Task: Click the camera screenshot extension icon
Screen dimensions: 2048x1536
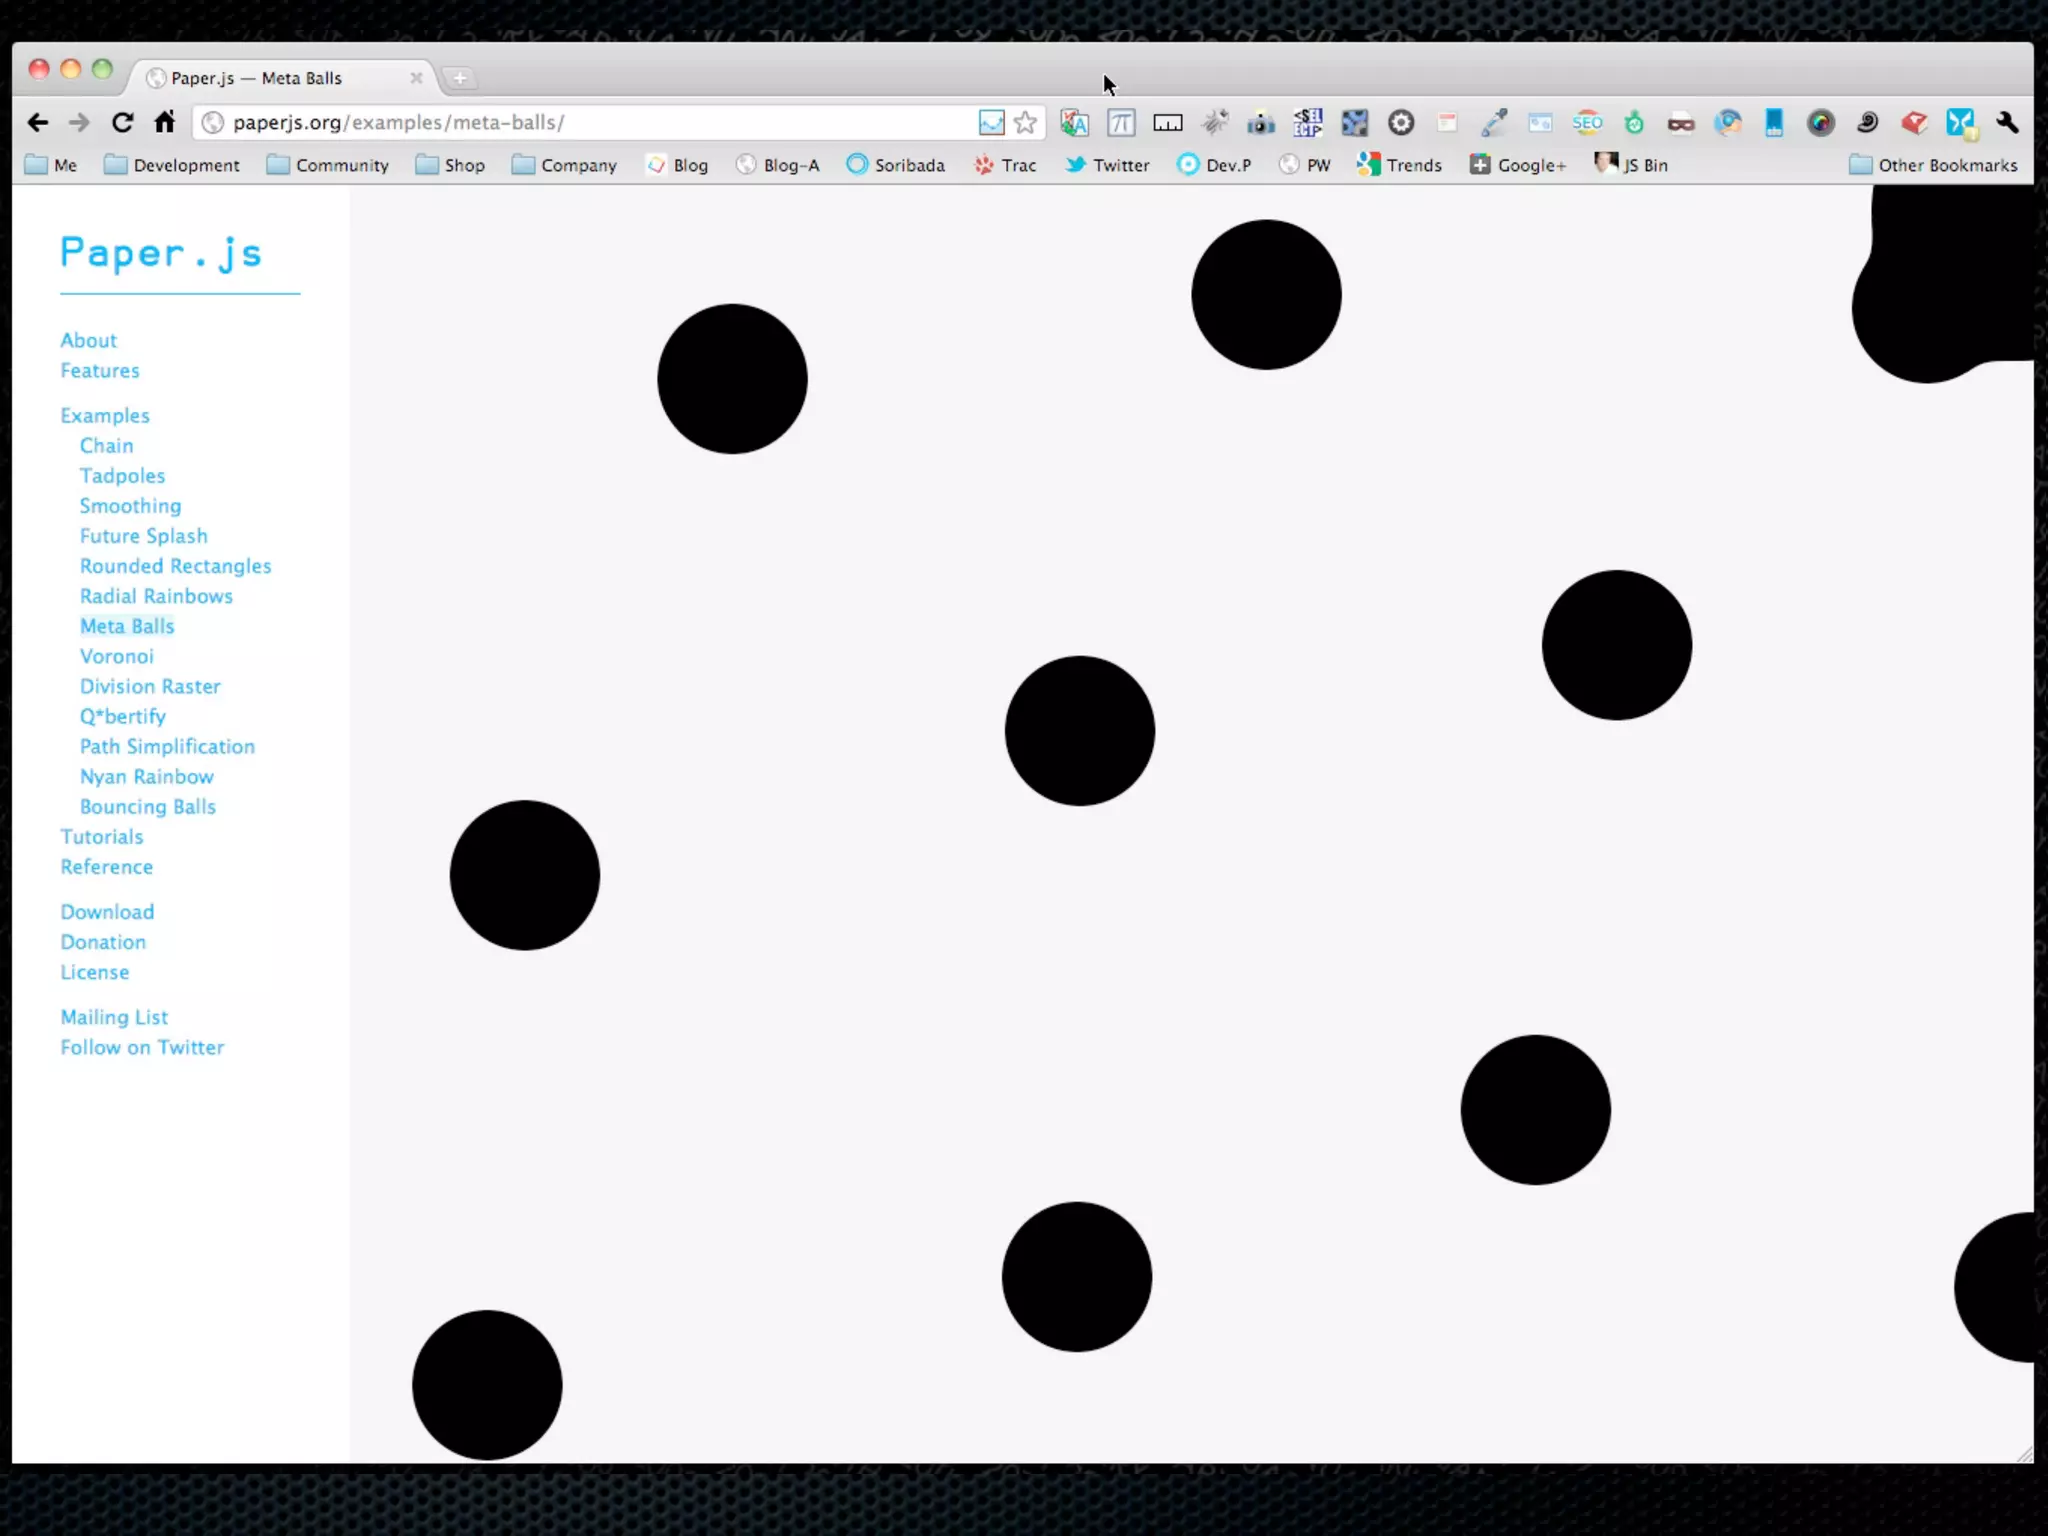Action: point(1261,122)
